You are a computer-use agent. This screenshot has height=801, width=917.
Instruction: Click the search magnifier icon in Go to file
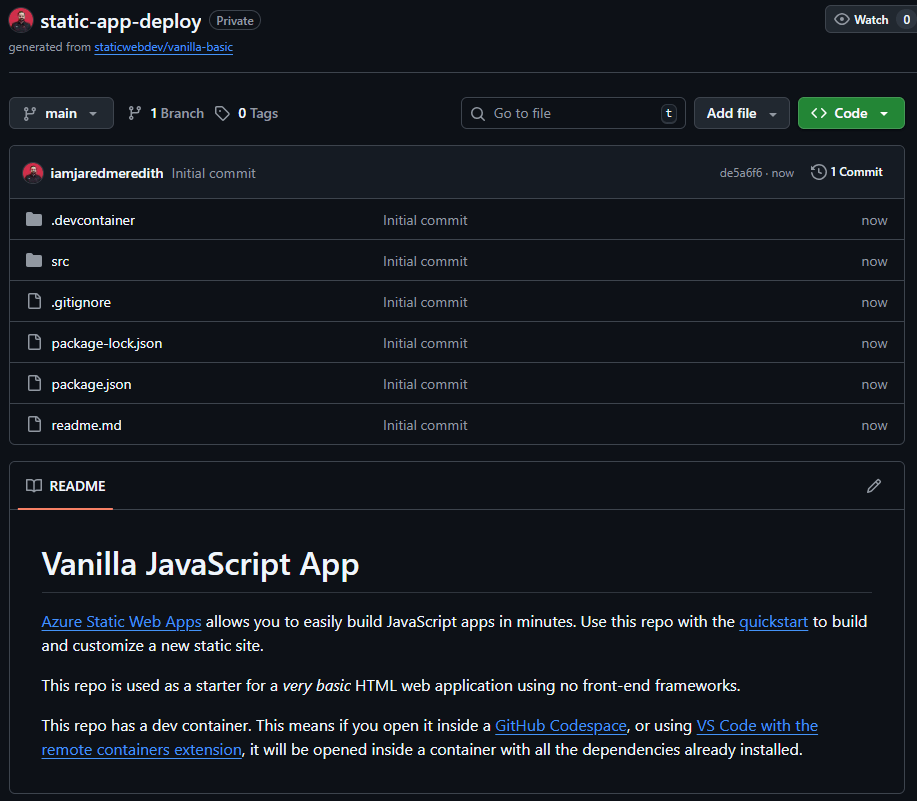coord(478,113)
